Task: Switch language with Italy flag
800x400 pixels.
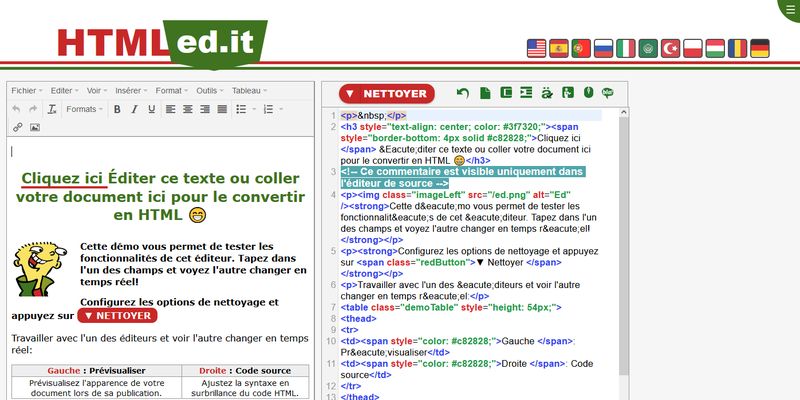Action: coord(626,48)
